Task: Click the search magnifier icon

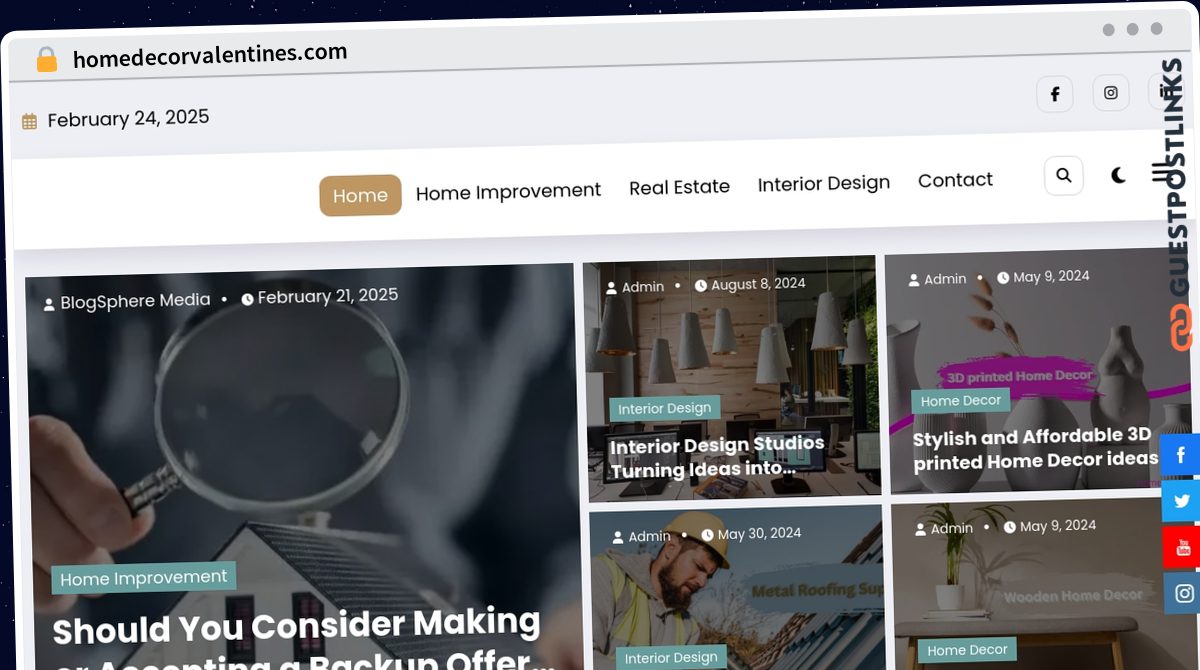Action: [x=1063, y=175]
